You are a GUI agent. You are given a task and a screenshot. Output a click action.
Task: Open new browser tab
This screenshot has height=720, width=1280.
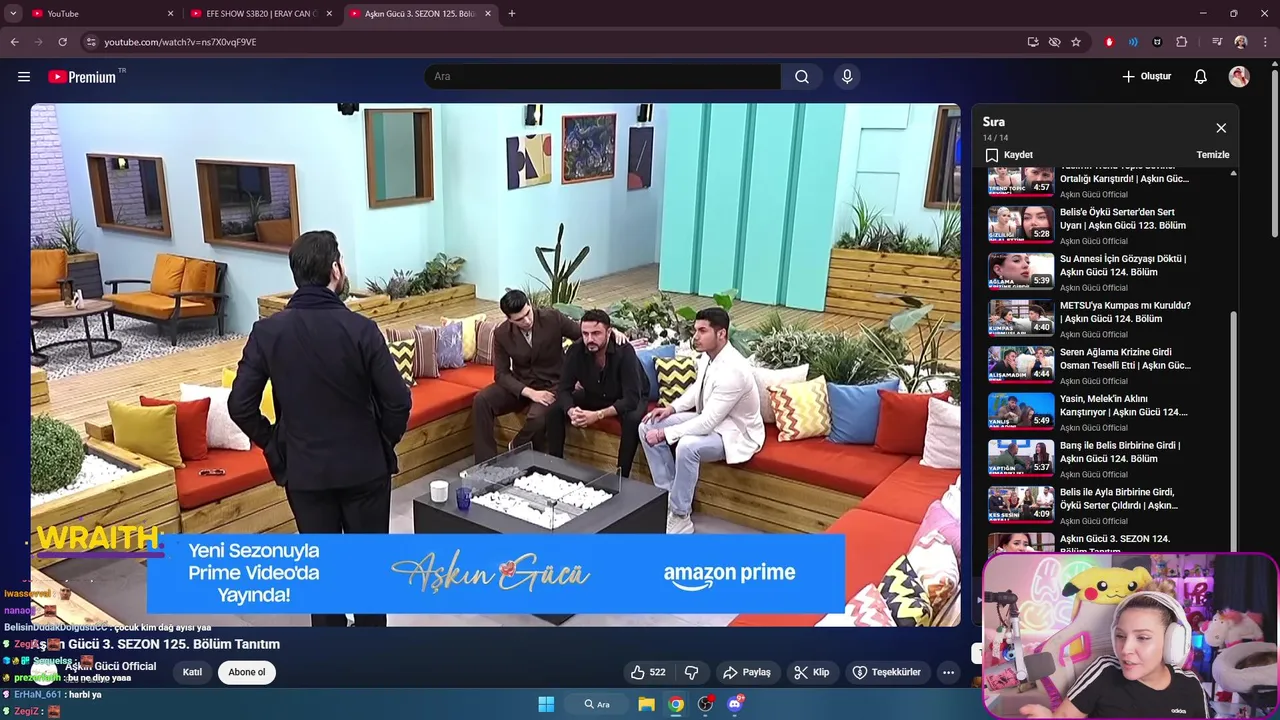[x=512, y=14]
